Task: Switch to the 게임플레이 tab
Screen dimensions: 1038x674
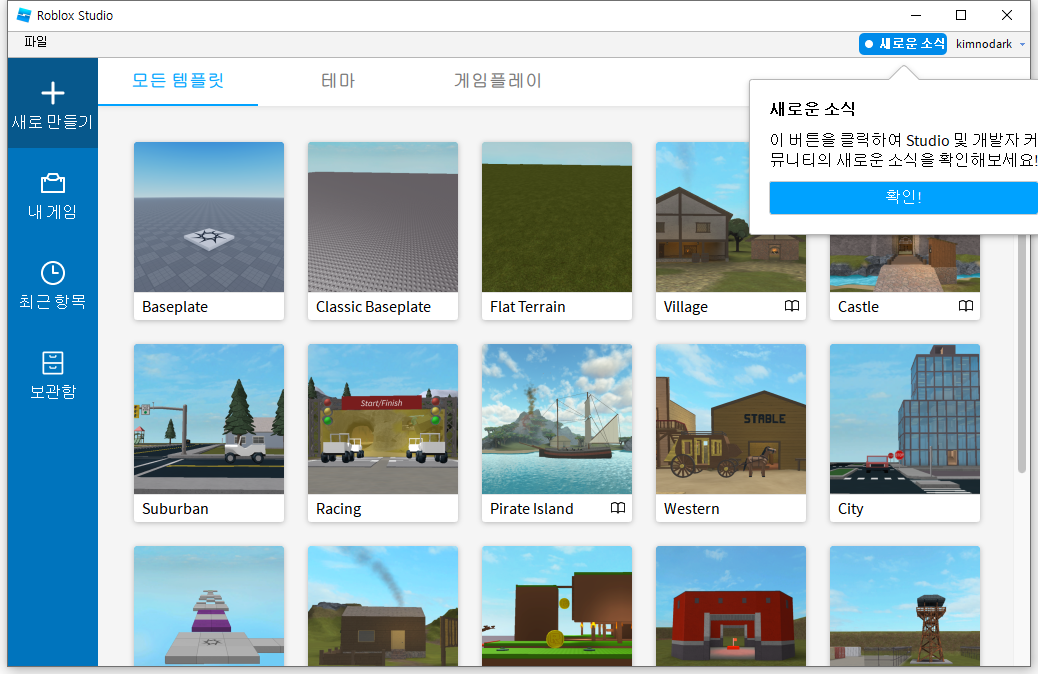Action: [x=497, y=81]
